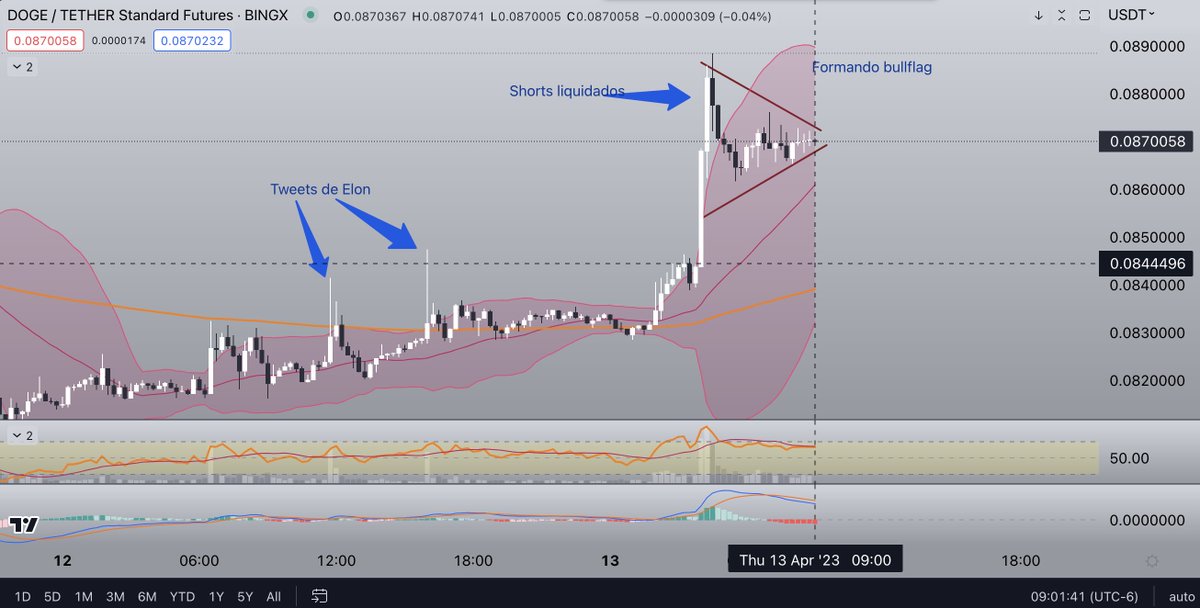
Task: Click the 0.0830000 price scale label
Action: coord(1147,333)
